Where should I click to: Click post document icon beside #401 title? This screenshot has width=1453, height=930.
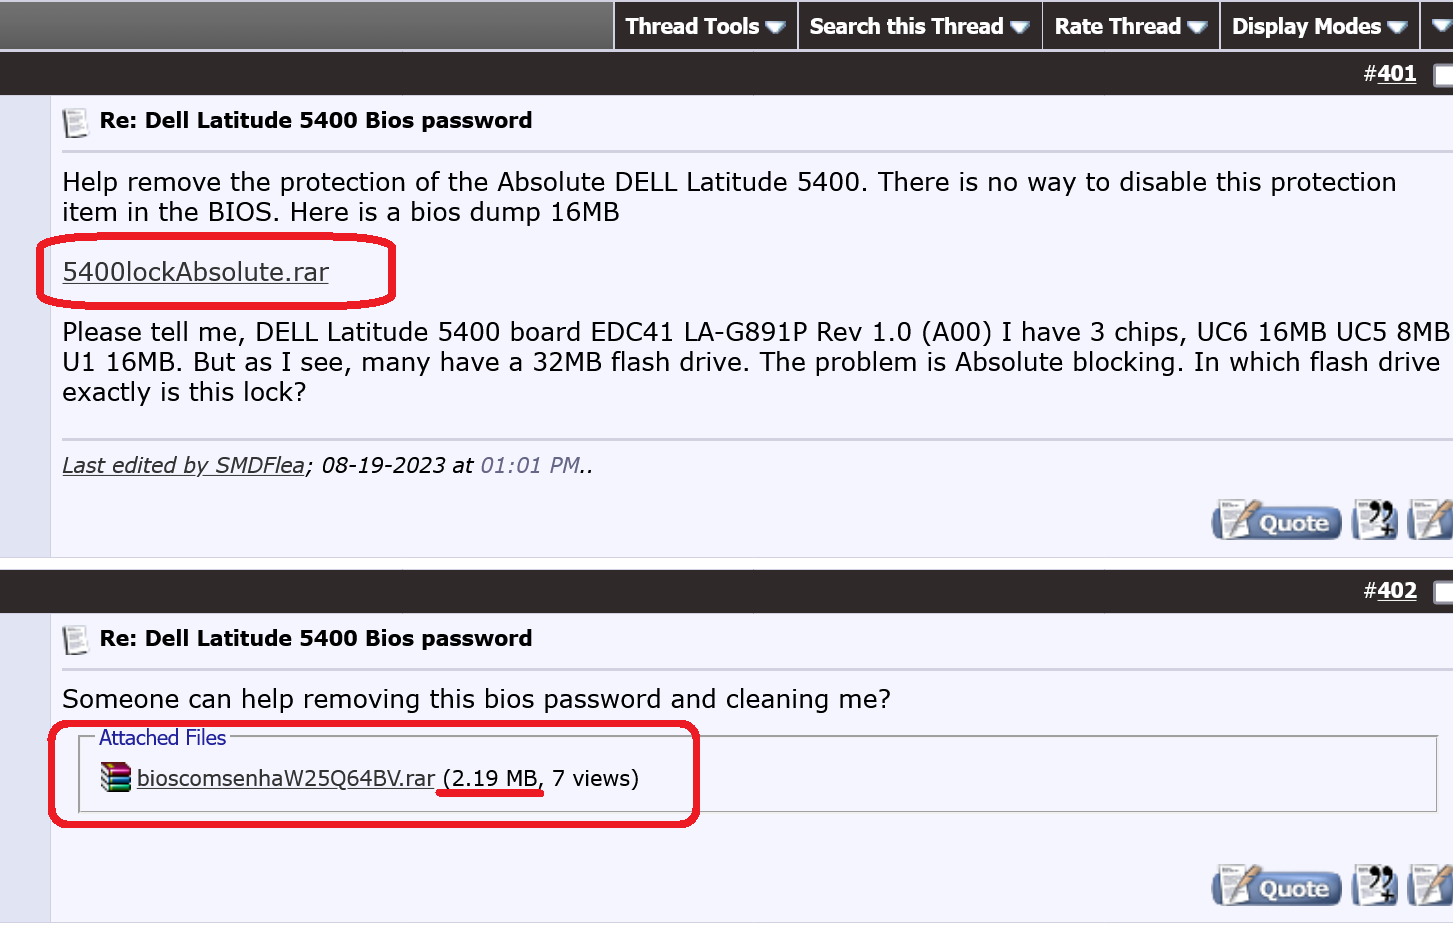pos(75,123)
